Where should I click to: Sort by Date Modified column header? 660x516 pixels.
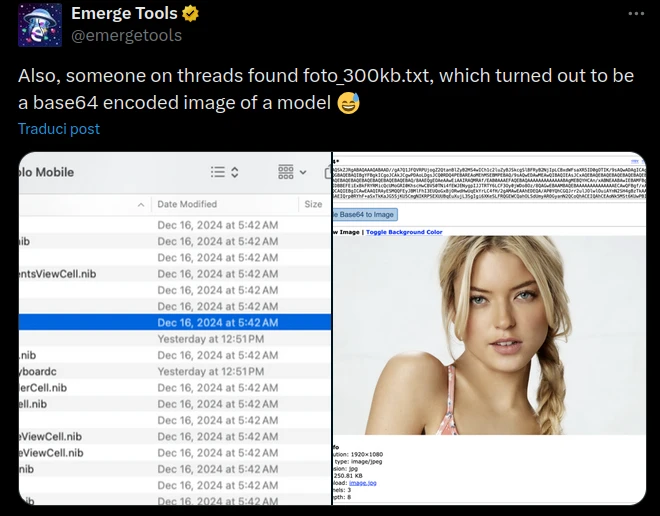coord(187,204)
